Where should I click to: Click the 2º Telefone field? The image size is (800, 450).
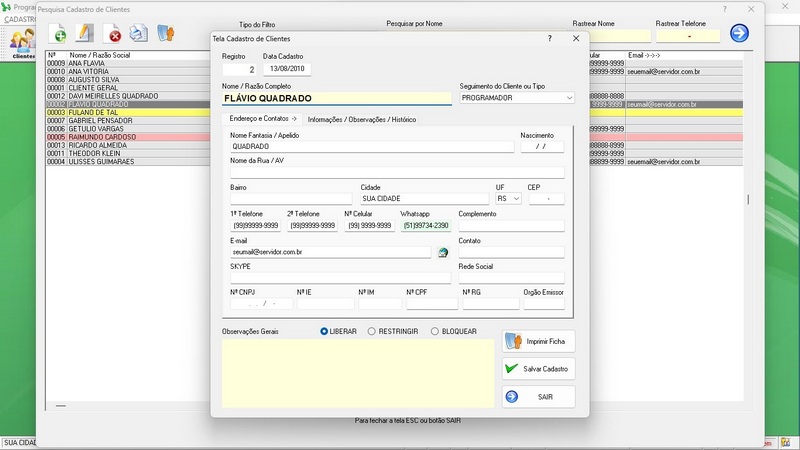tap(312, 226)
